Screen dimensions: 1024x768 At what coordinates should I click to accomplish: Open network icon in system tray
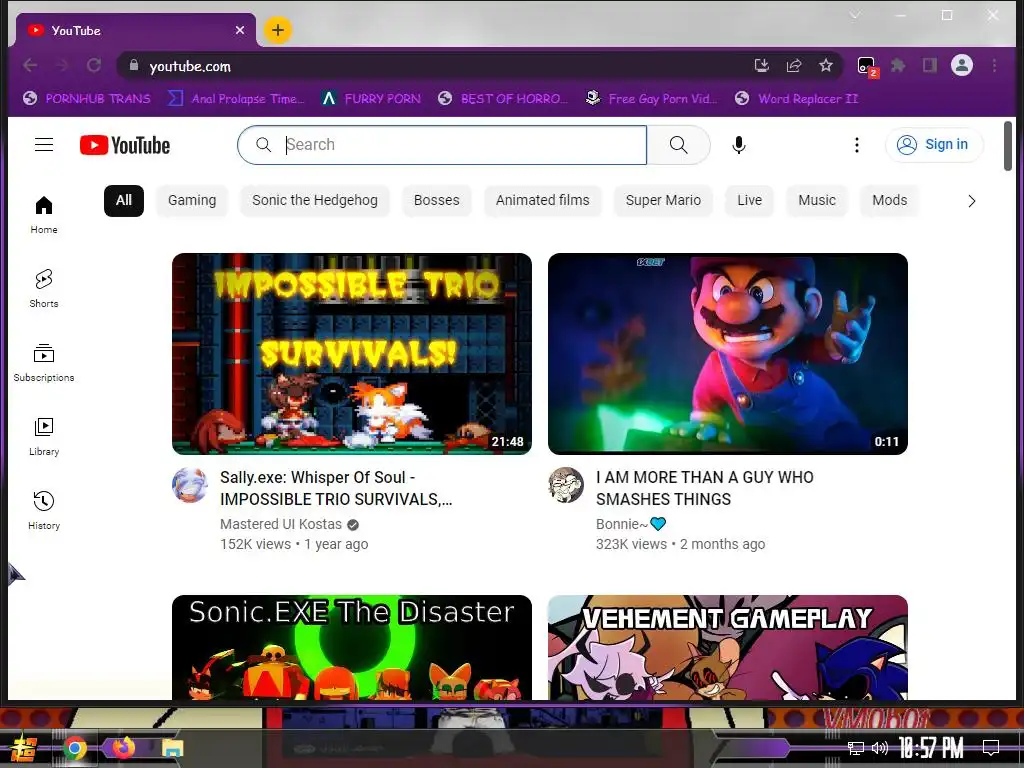(856, 748)
